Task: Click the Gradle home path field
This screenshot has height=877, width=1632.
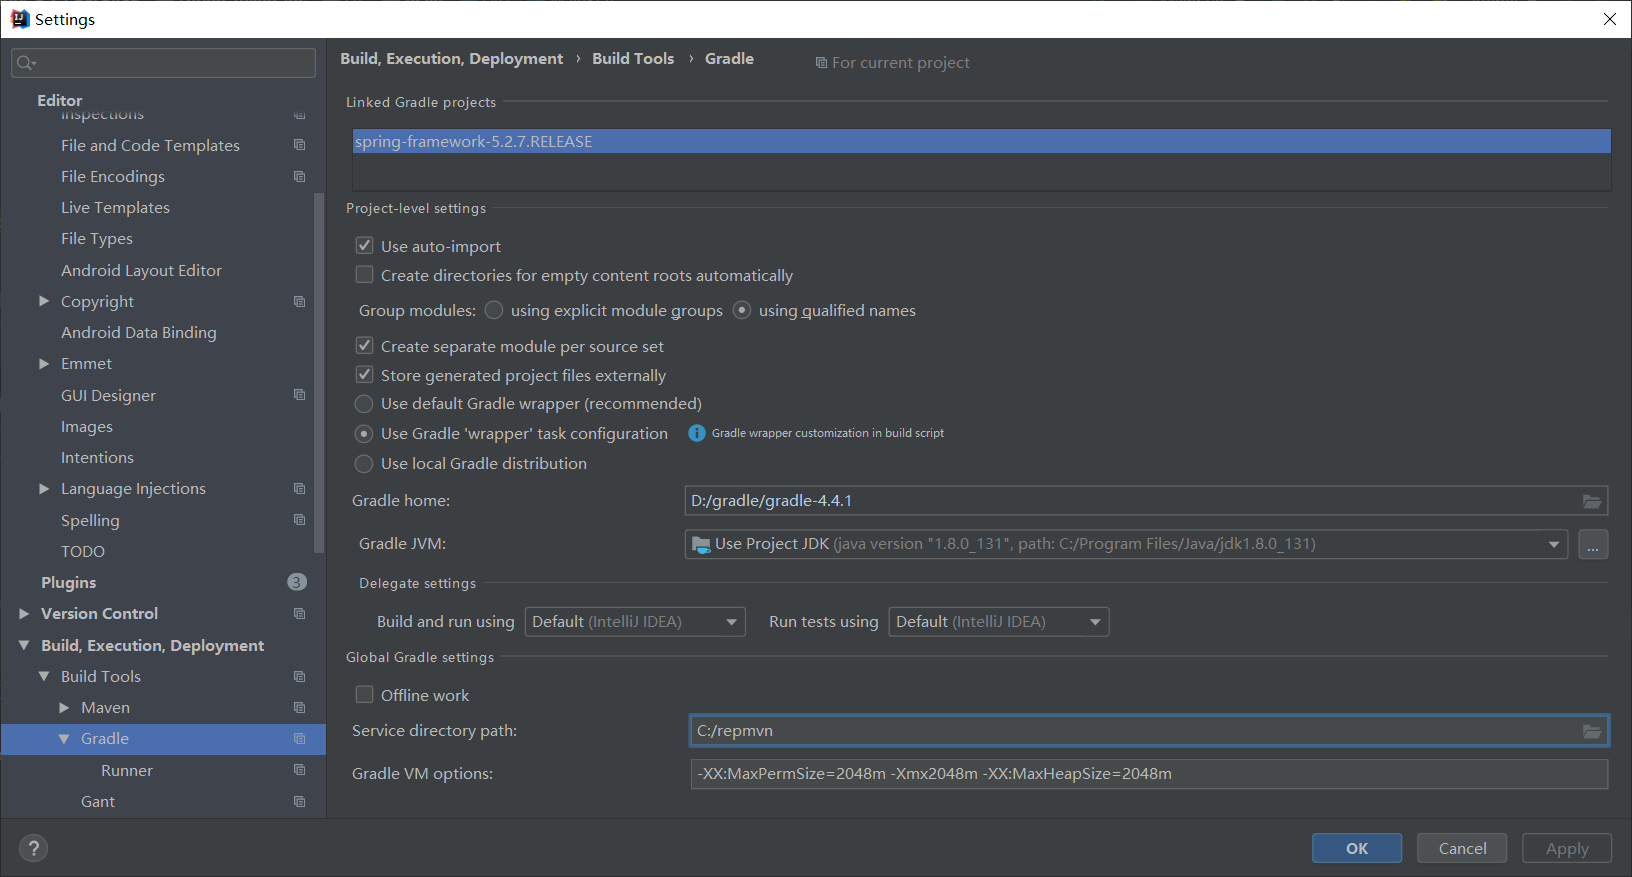Action: (1146, 501)
